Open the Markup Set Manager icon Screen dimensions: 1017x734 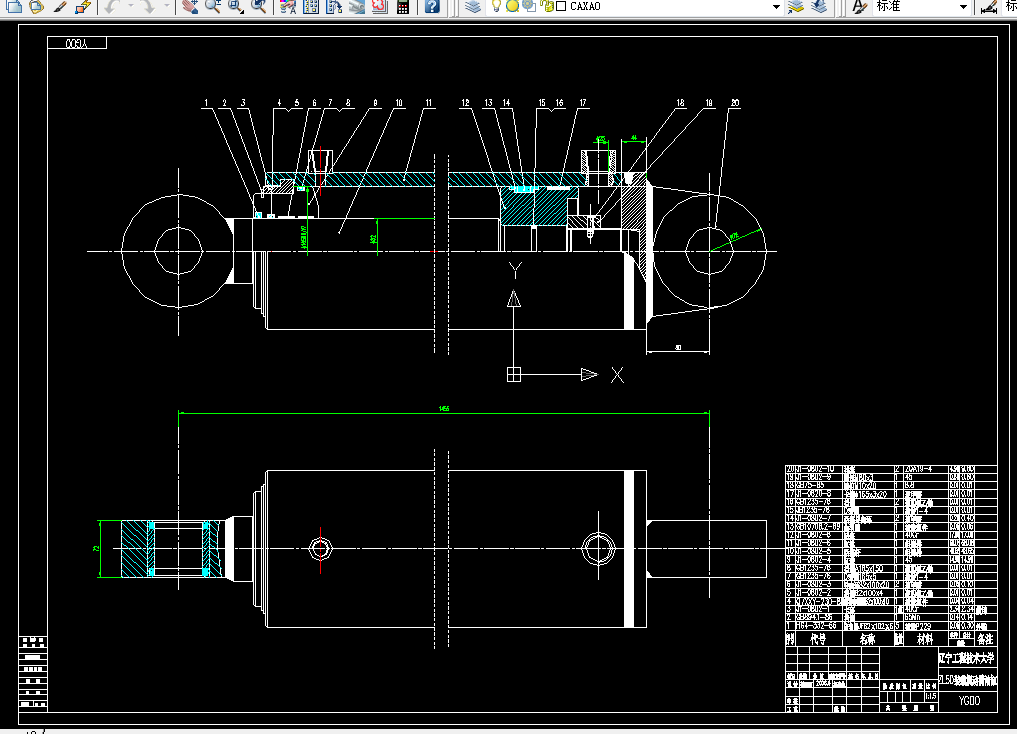[379, 6]
